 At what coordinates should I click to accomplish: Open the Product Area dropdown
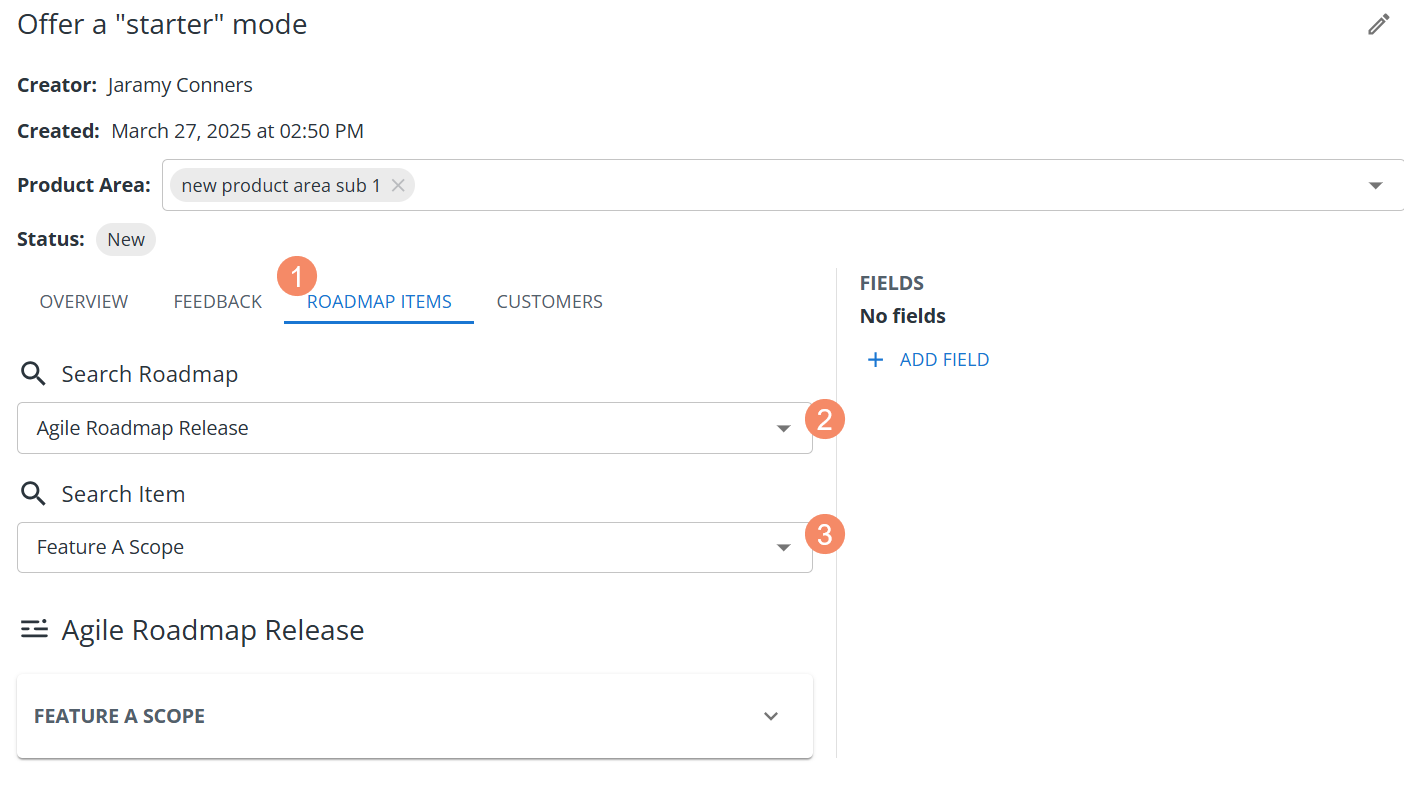(1375, 184)
